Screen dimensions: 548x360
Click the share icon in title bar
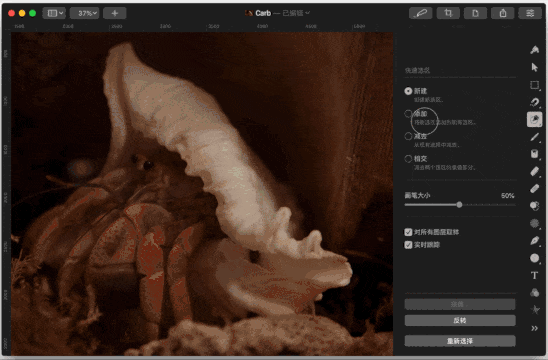coord(503,13)
